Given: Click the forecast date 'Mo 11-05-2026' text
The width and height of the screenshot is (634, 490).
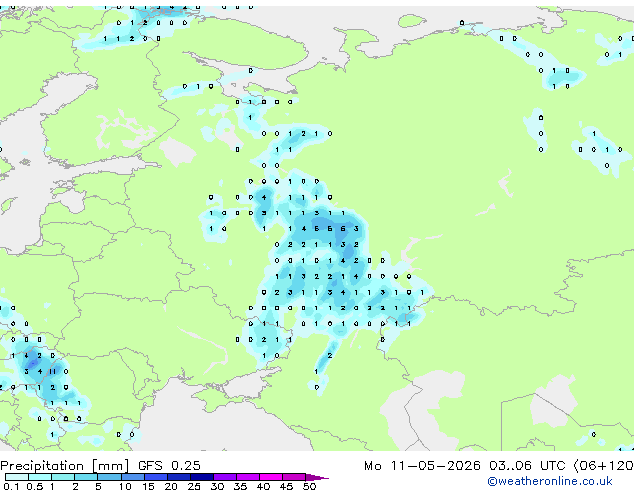Looking at the screenshot, I should pyautogui.click(x=422, y=466).
